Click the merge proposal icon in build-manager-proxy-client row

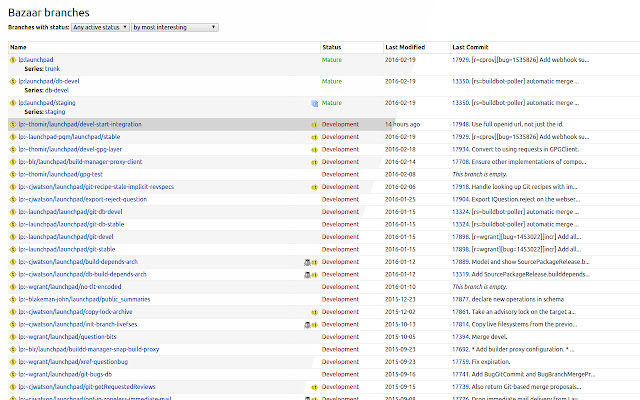(314, 162)
